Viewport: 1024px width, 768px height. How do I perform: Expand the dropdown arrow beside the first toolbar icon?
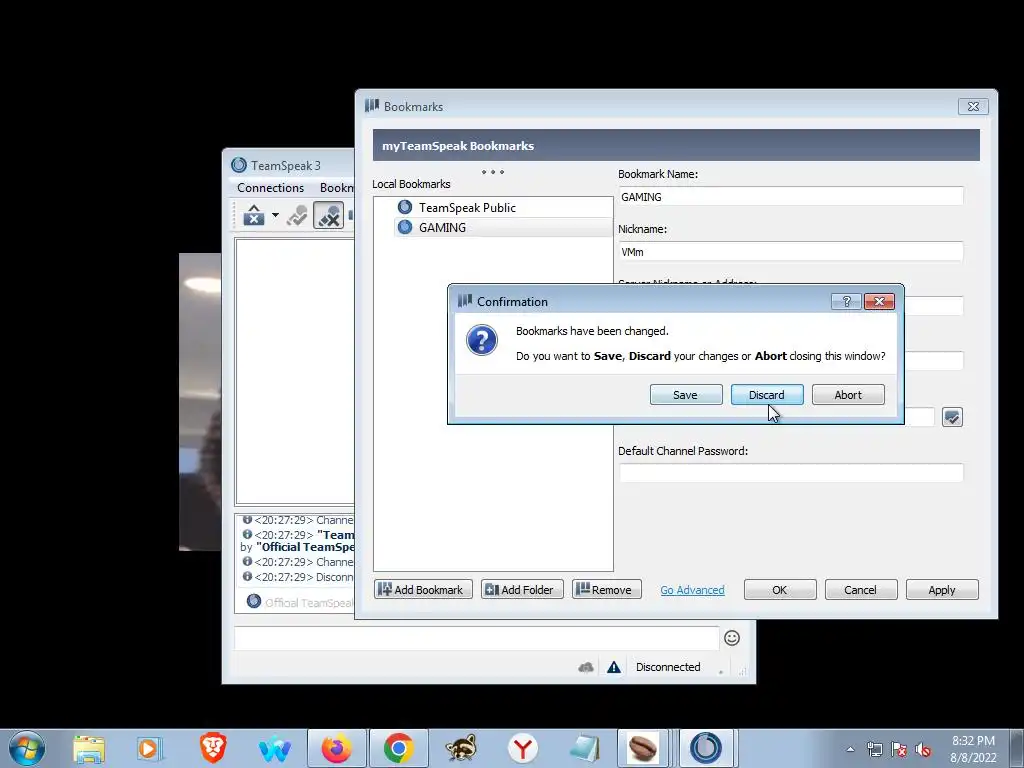pyautogui.click(x=275, y=215)
